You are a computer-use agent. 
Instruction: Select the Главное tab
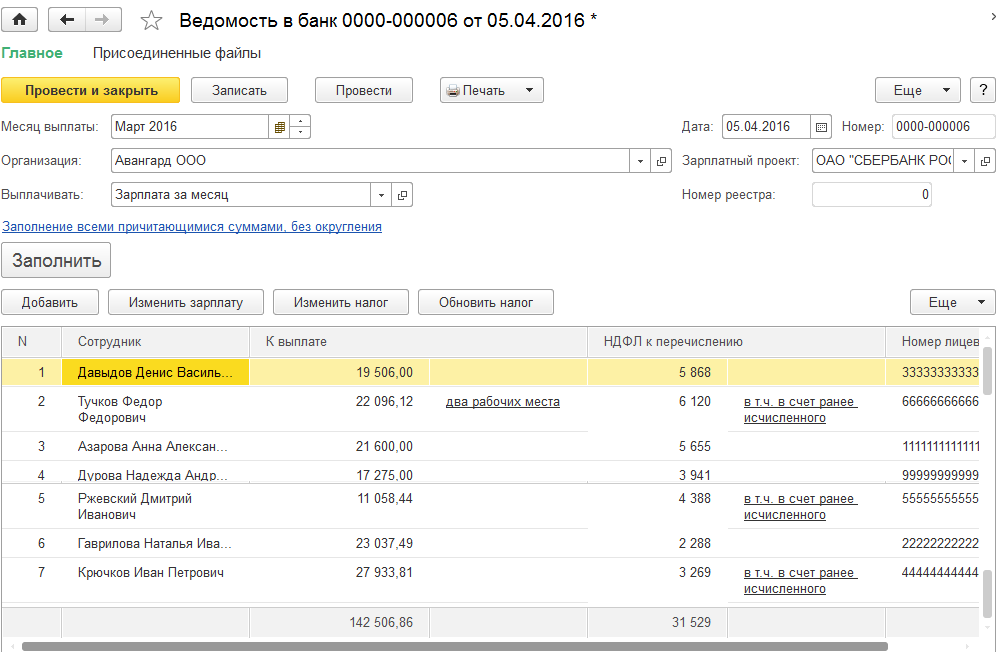pos(32,53)
